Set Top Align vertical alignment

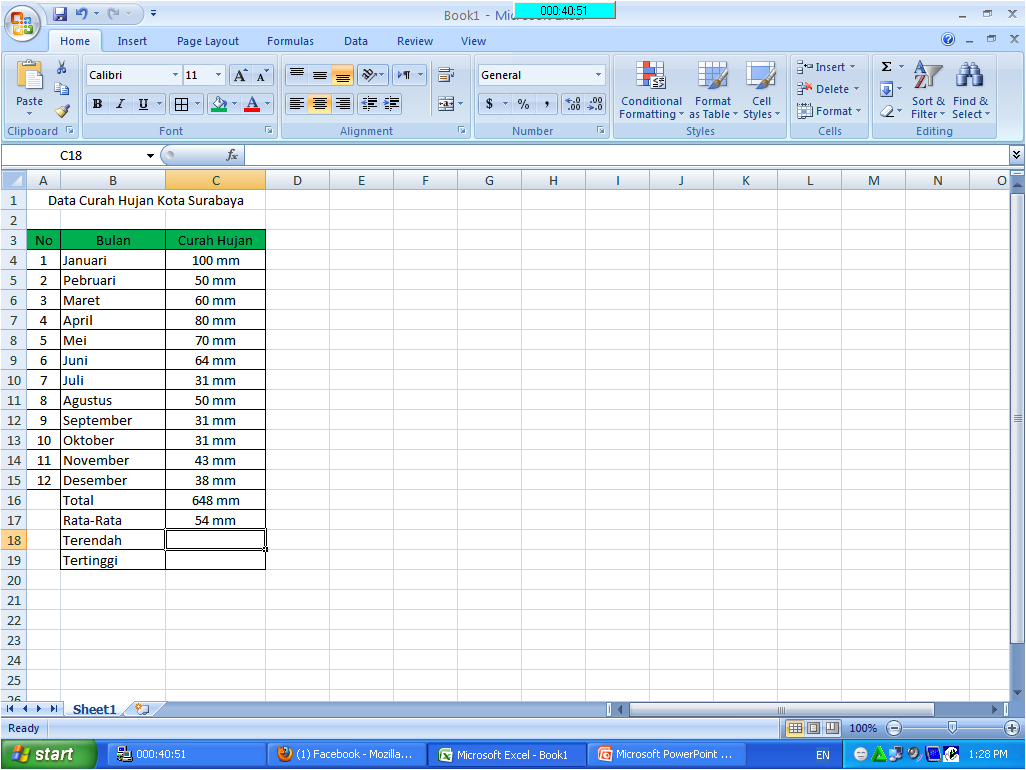pos(297,75)
